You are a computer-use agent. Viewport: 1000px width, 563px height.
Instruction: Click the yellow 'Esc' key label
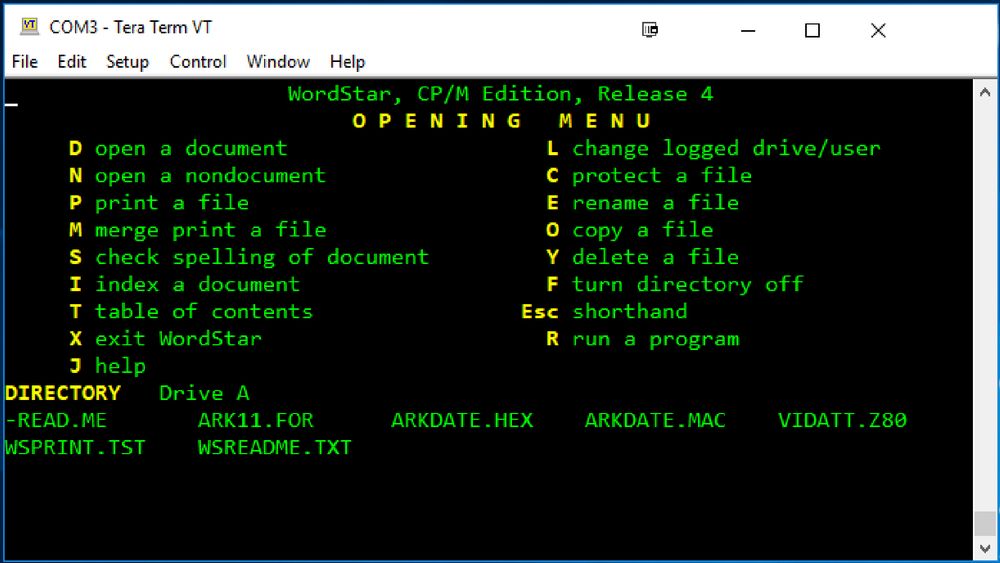point(540,312)
